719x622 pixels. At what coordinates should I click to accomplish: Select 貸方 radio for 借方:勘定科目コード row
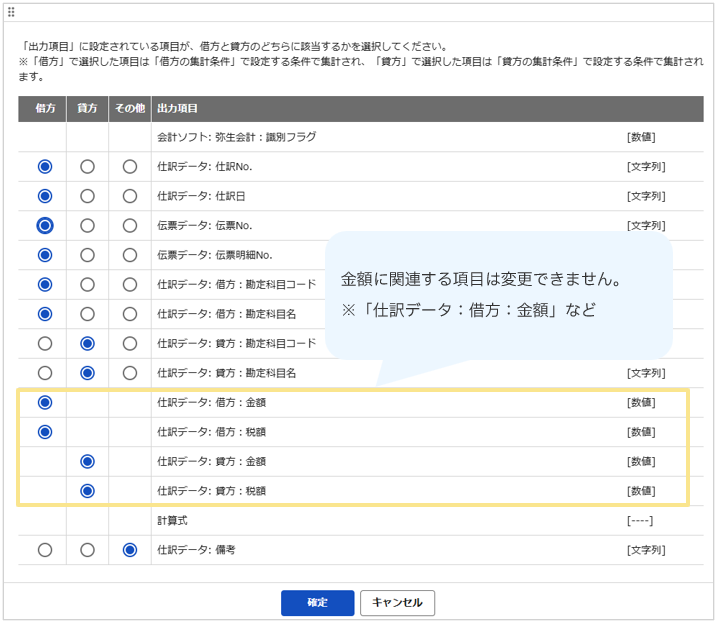[87, 285]
